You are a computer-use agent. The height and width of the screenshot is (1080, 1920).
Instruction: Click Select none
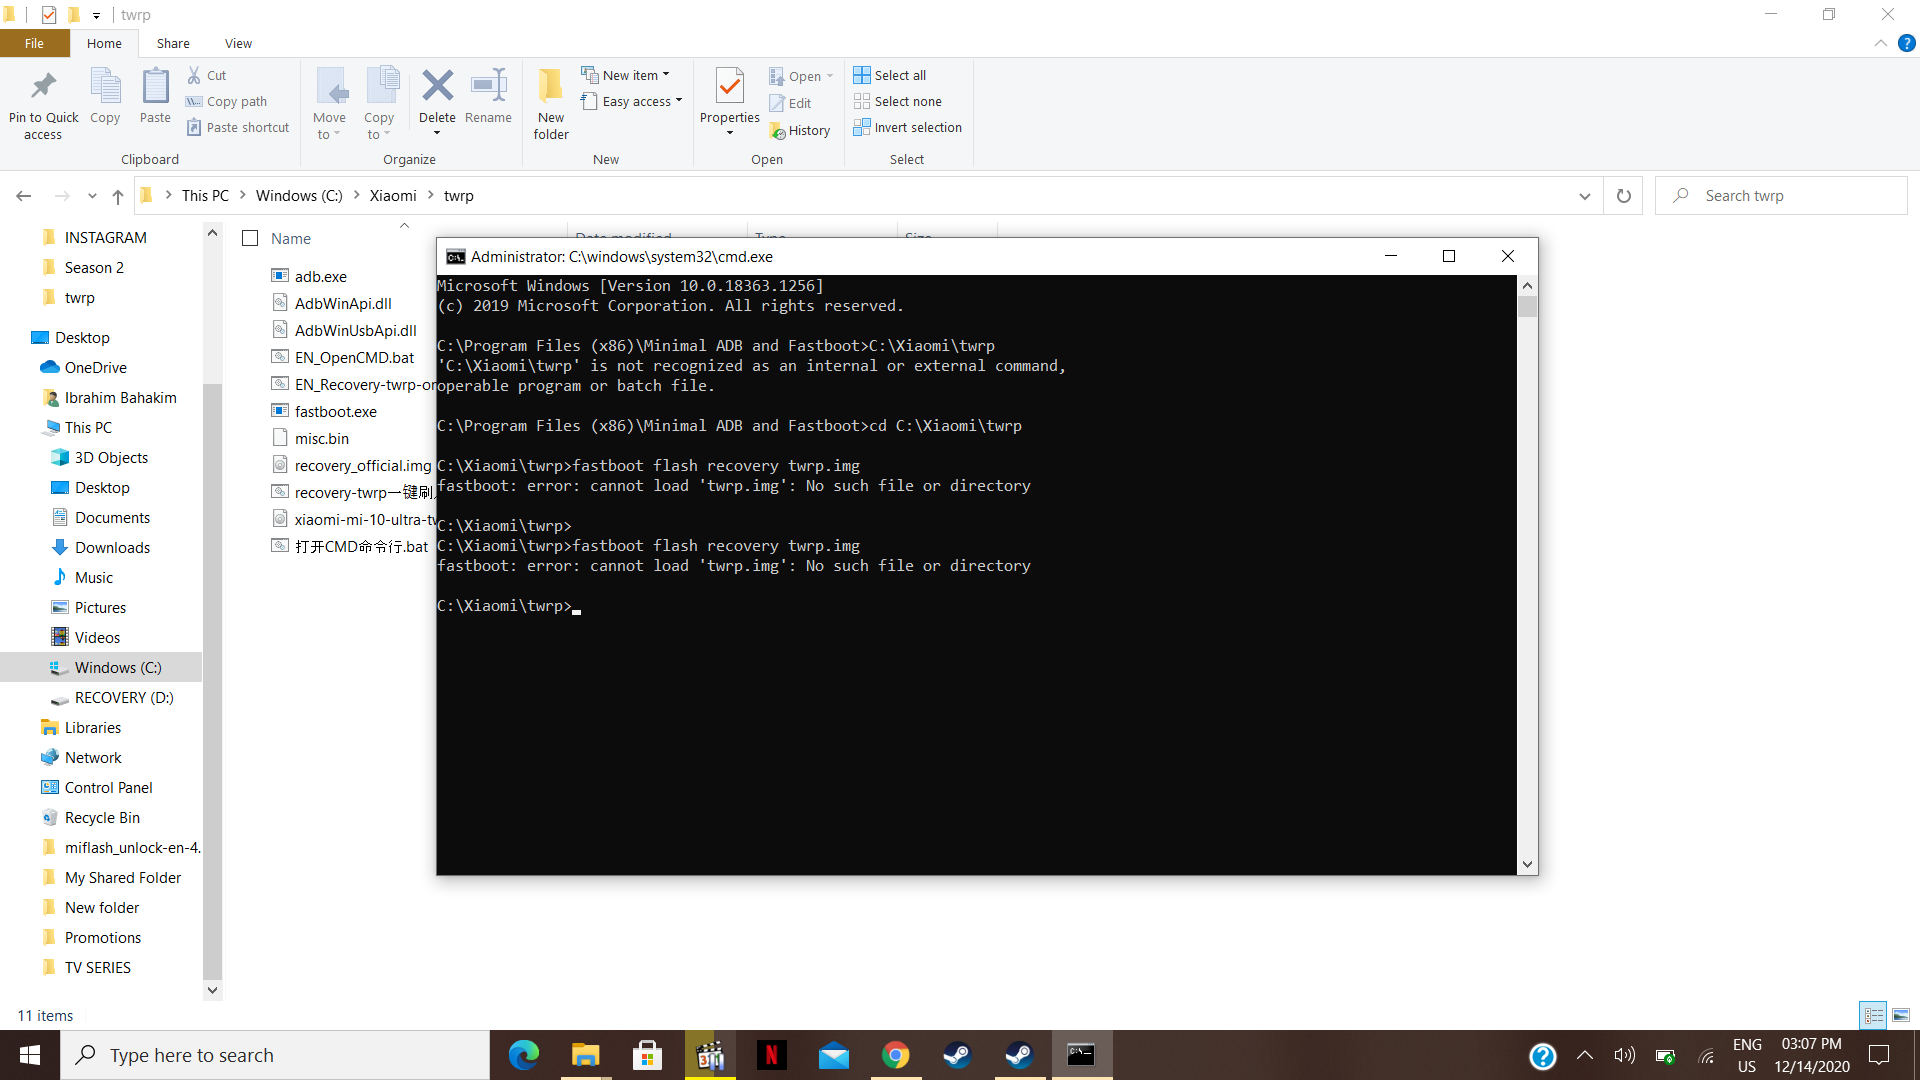point(898,101)
